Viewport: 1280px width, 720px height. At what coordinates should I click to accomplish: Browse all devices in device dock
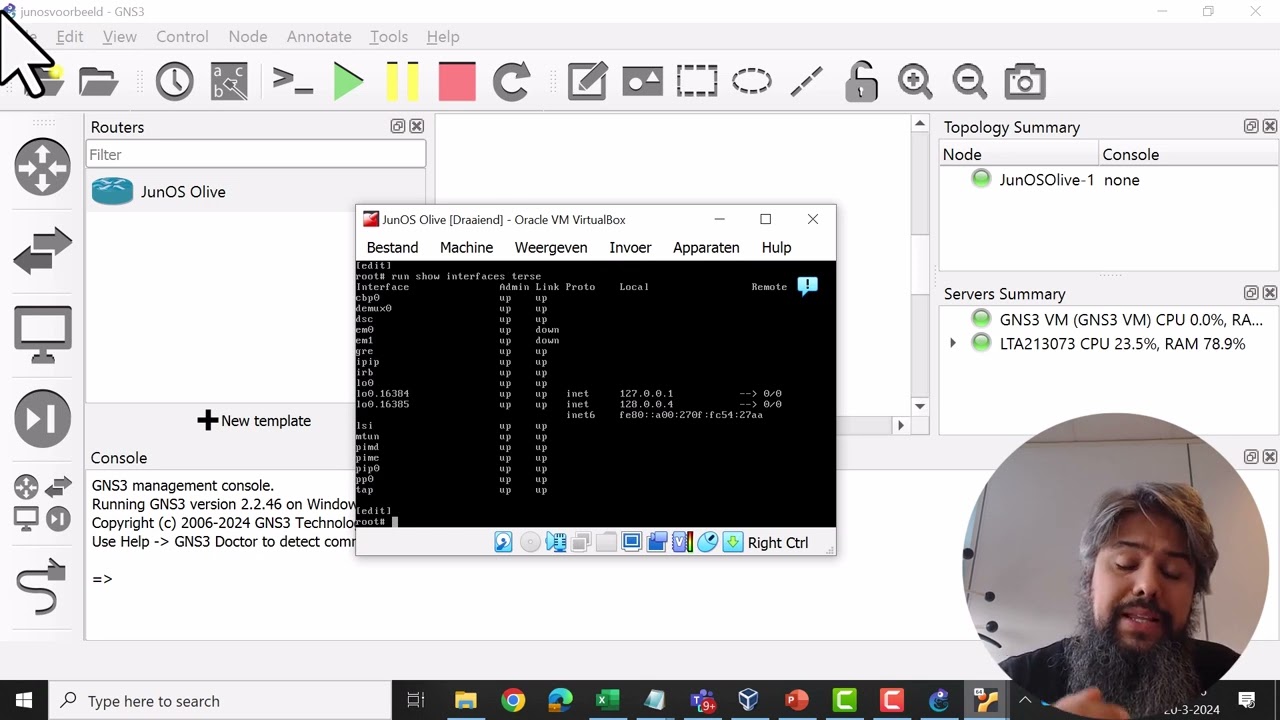point(42,502)
